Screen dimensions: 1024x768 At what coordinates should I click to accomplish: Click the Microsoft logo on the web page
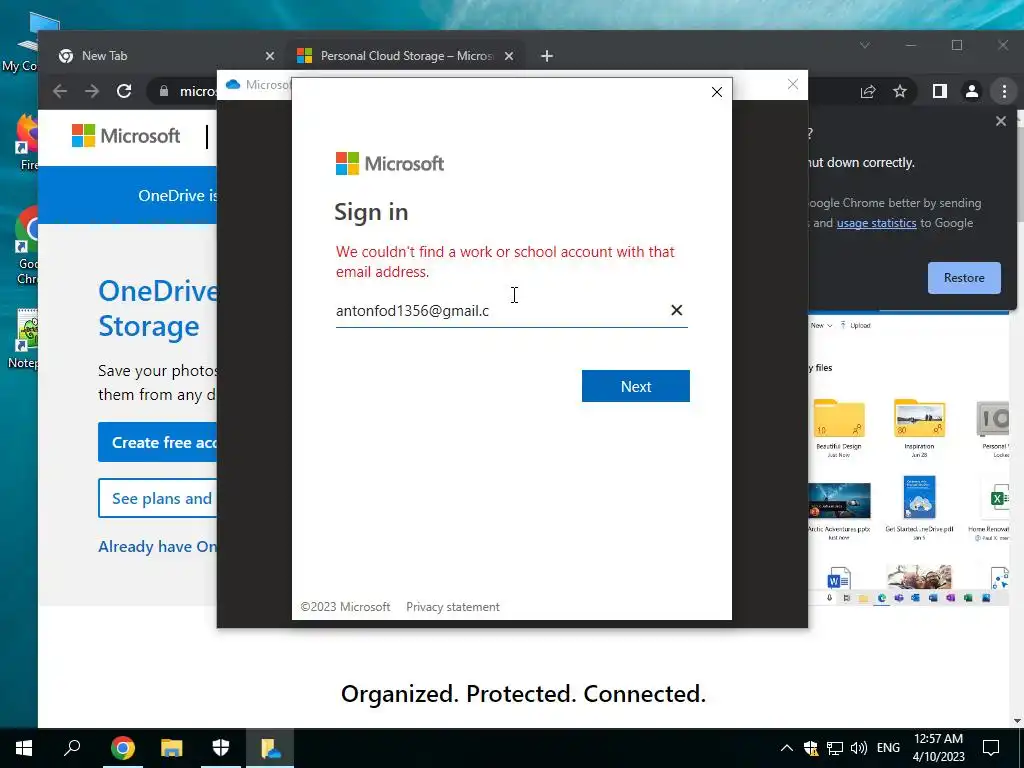(x=126, y=136)
